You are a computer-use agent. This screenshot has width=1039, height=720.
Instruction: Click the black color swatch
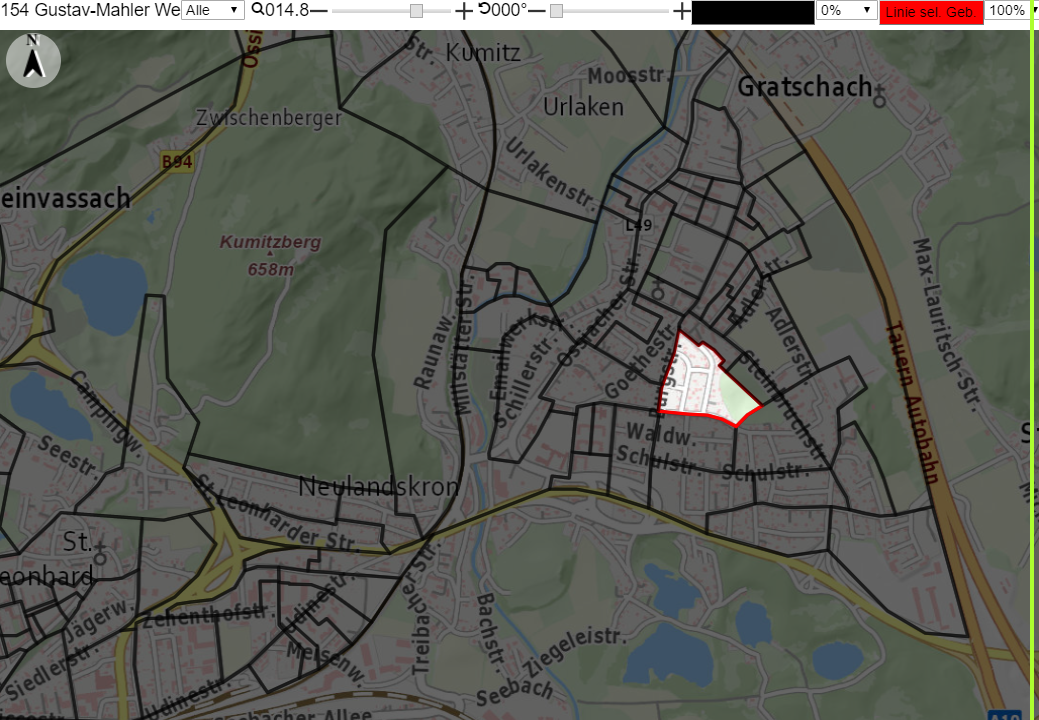753,12
